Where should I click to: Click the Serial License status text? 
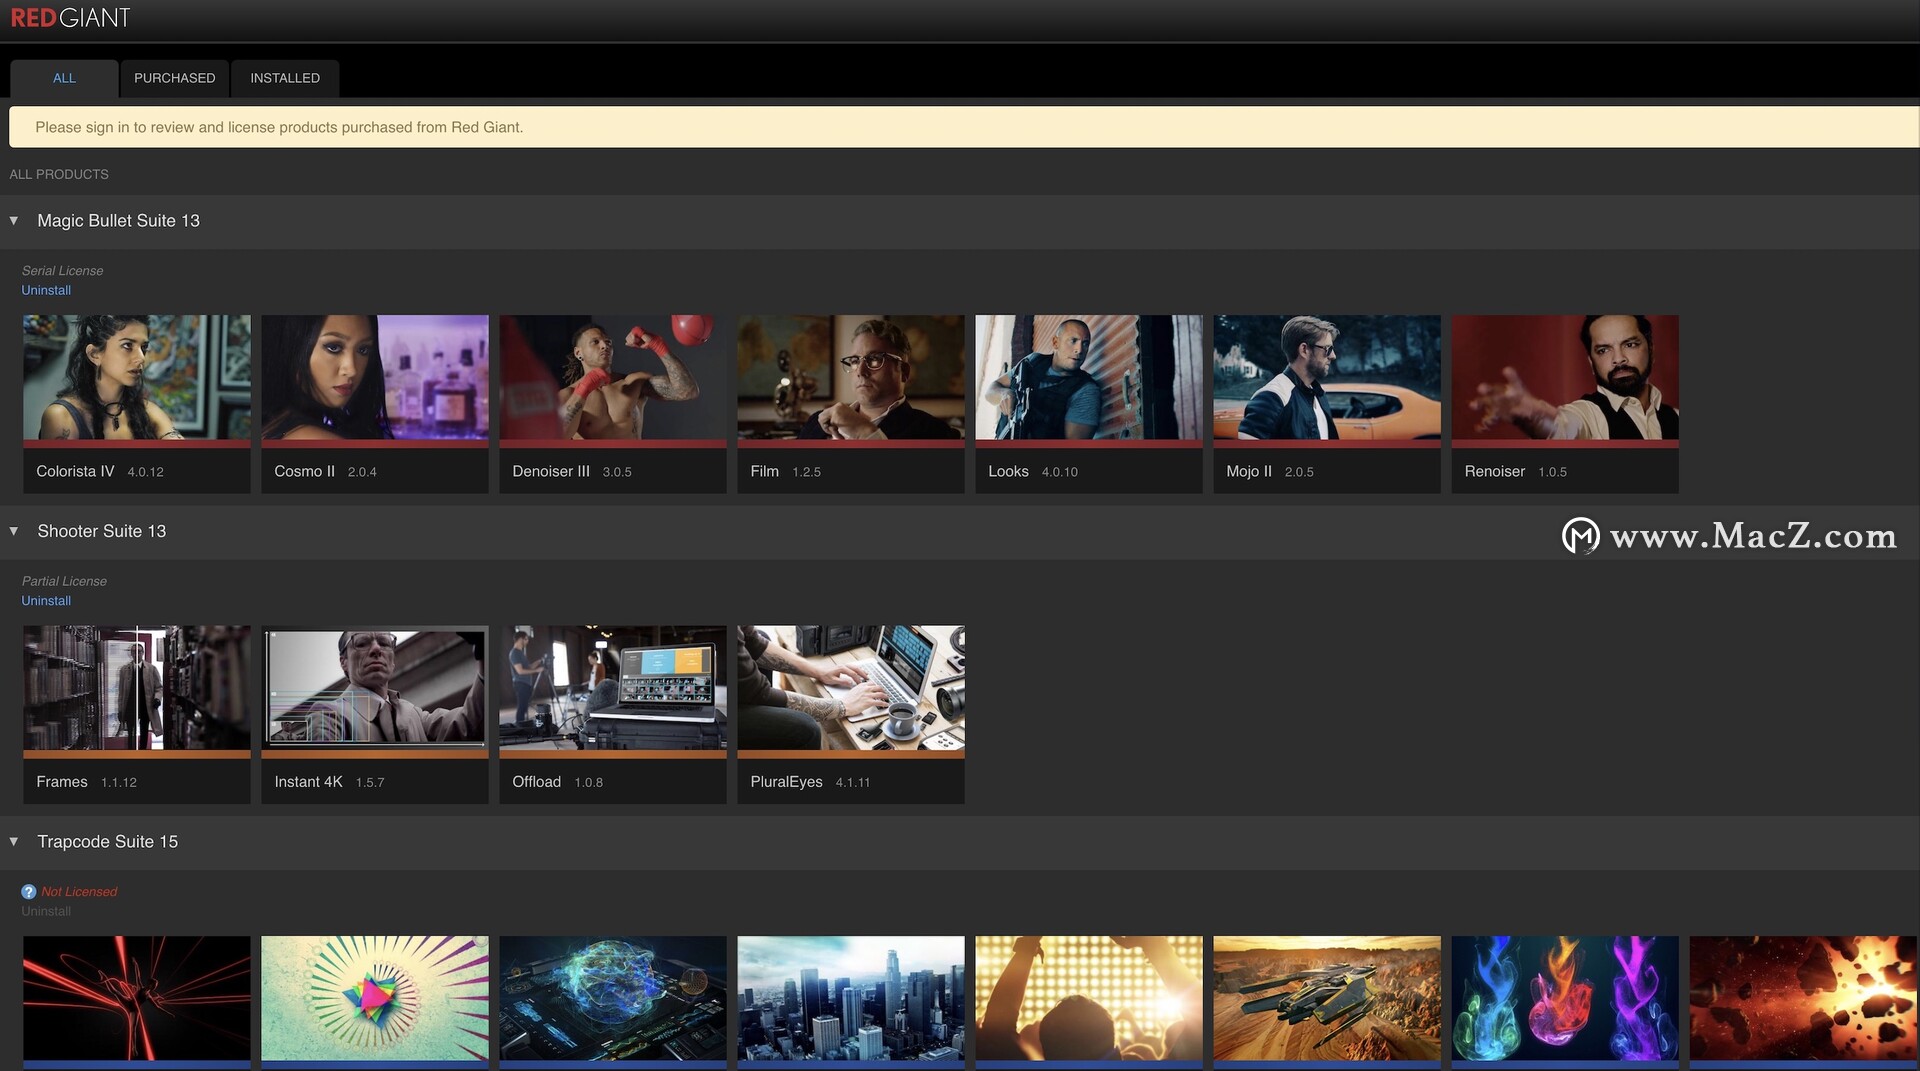pyautogui.click(x=62, y=271)
